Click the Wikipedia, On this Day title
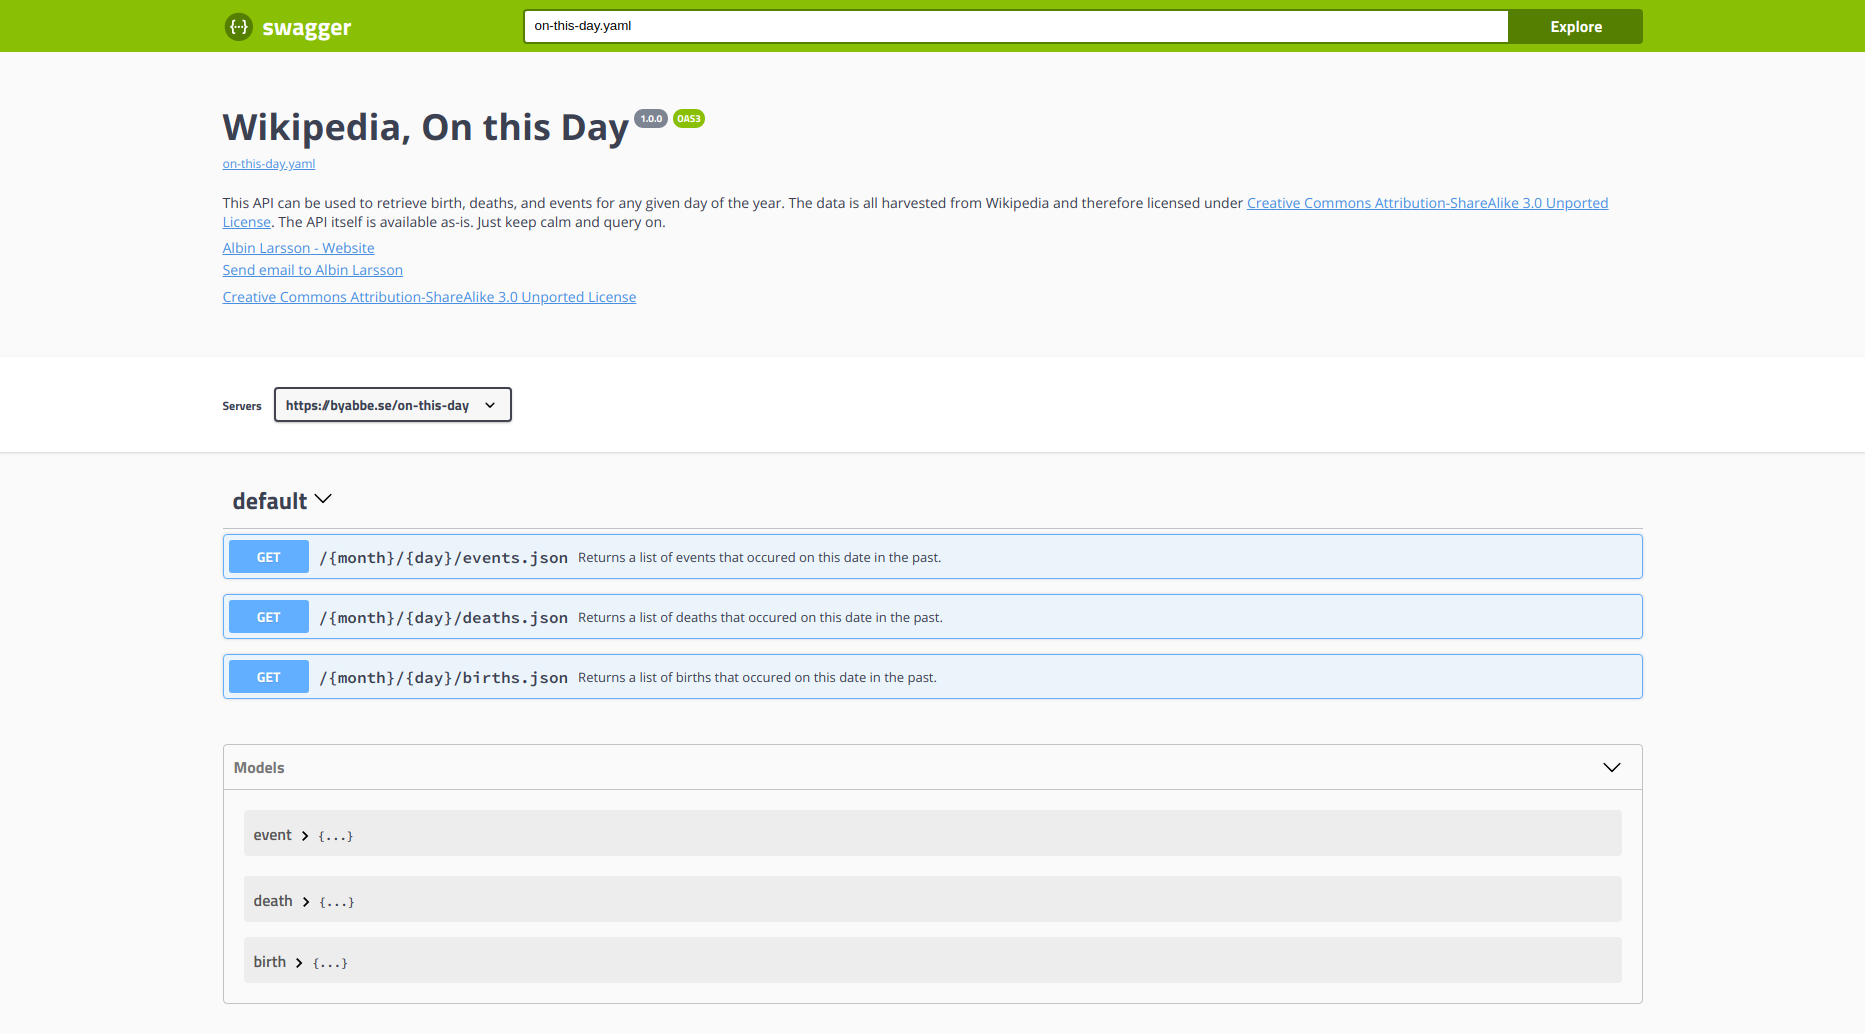The height and width of the screenshot is (1034, 1865). pos(425,128)
